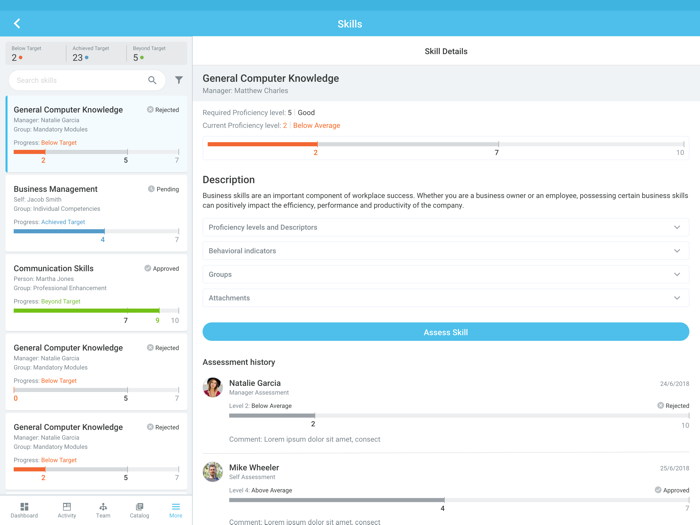Click 'Level 2: Below Average' label
The image size is (700, 525).
click(260, 406)
